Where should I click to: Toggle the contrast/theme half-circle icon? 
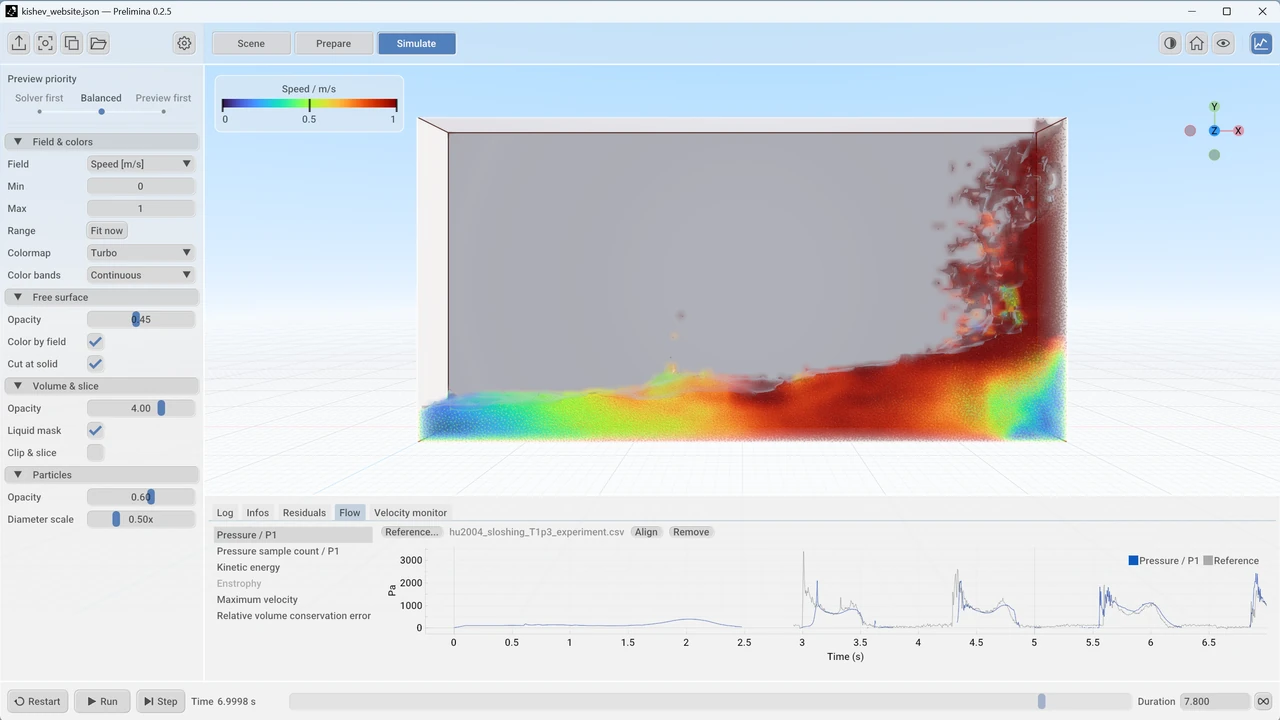(x=1170, y=43)
